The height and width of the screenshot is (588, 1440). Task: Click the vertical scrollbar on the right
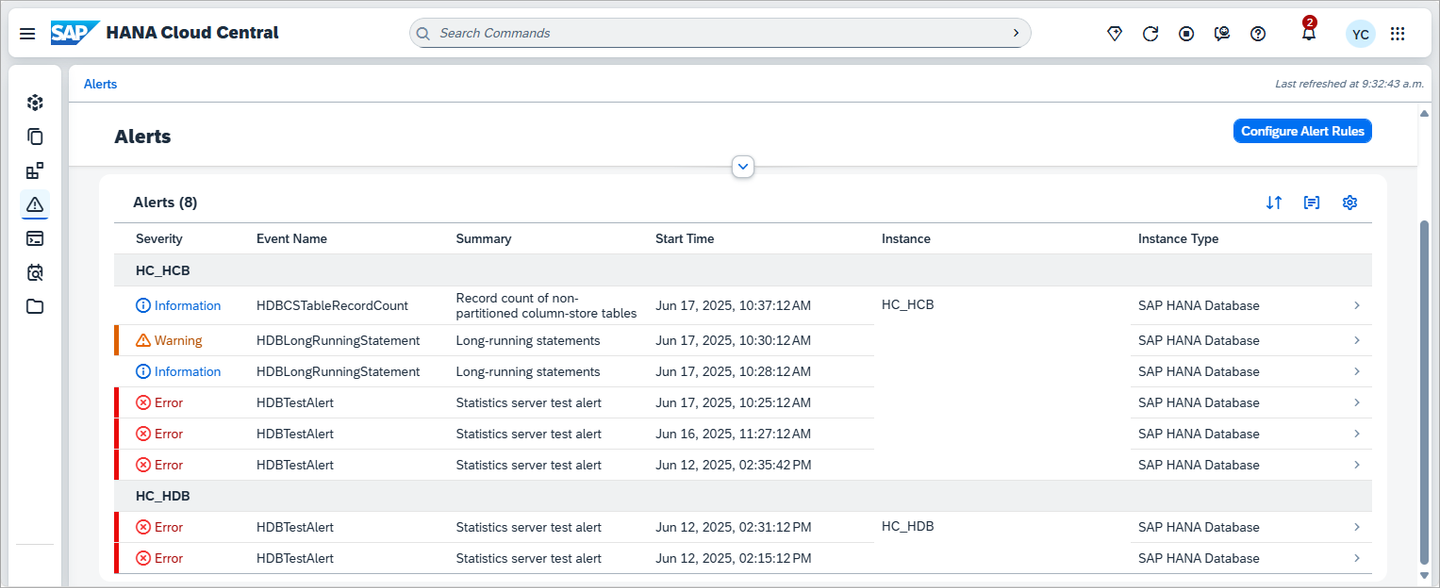(x=1424, y=390)
